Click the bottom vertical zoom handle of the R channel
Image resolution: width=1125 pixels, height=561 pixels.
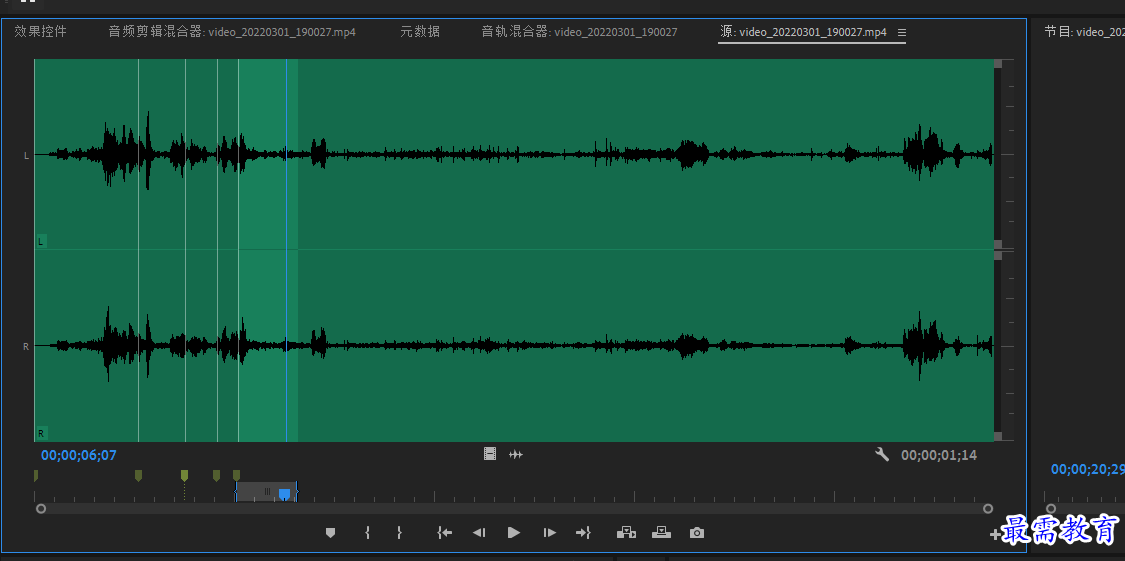[x=997, y=436]
